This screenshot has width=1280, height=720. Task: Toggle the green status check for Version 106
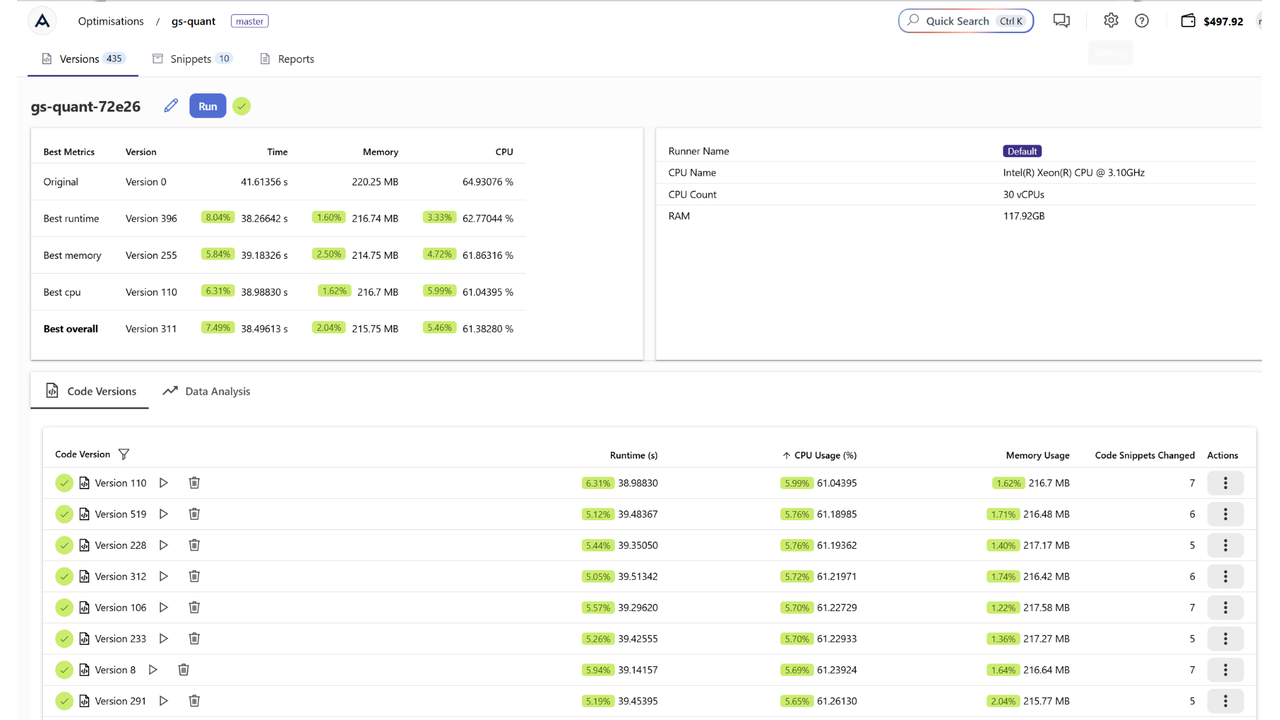pos(64,608)
